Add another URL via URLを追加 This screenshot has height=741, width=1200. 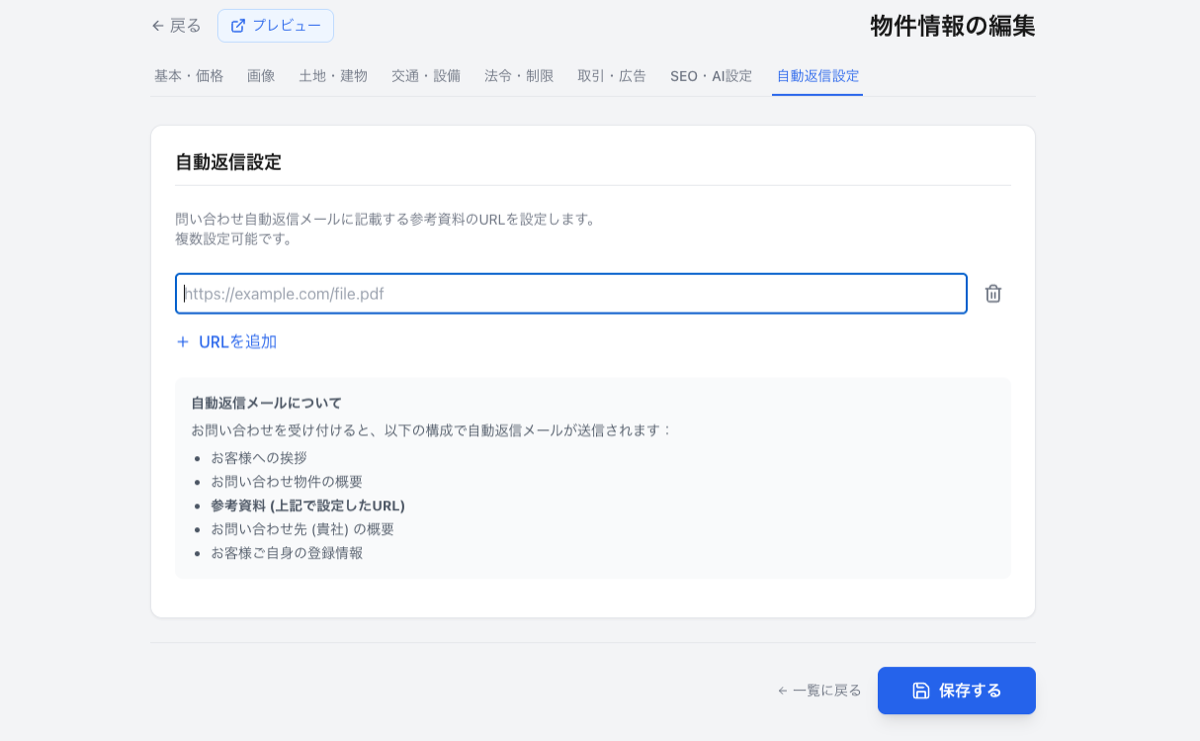(x=237, y=342)
